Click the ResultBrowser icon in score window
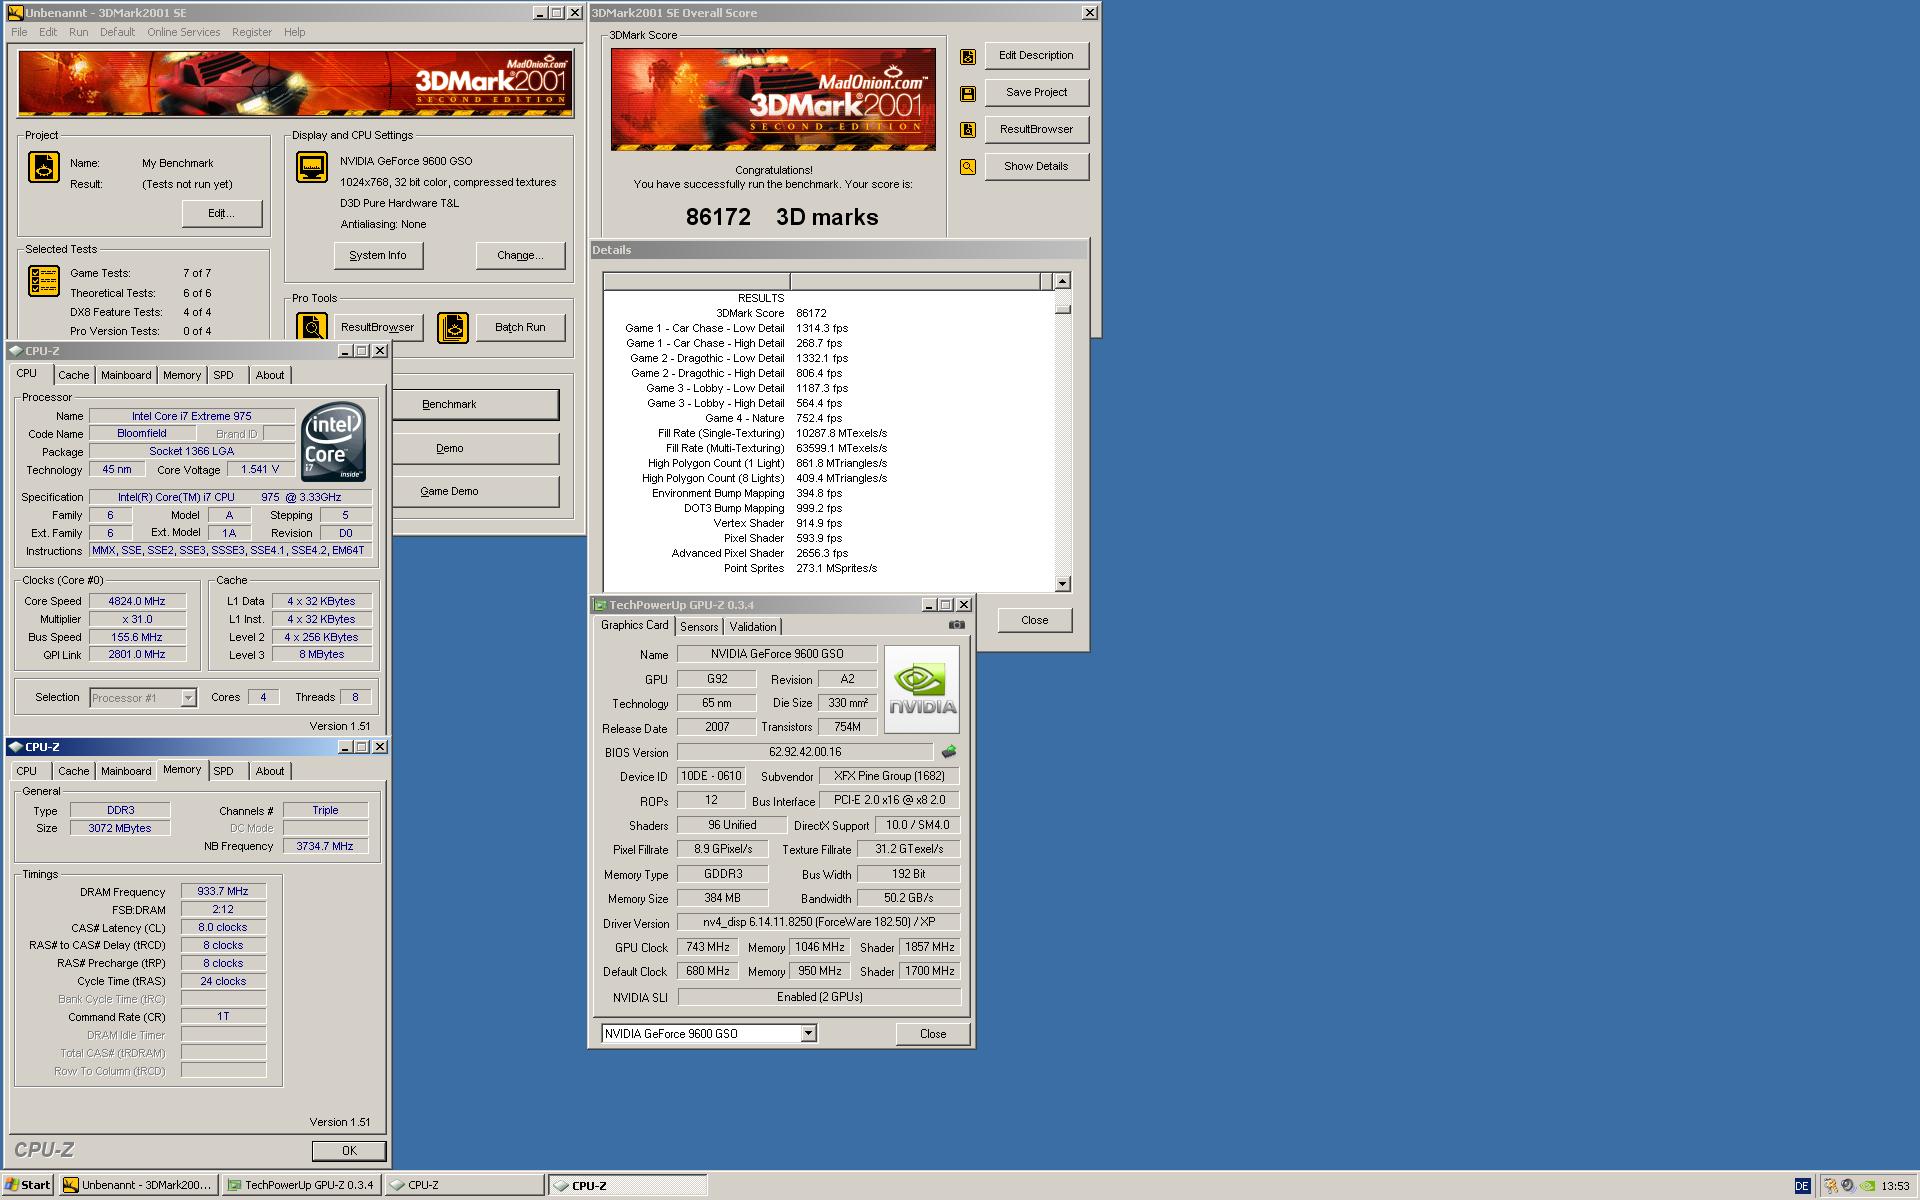Image resolution: width=1920 pixels, height=1200 pixels. 968,130
